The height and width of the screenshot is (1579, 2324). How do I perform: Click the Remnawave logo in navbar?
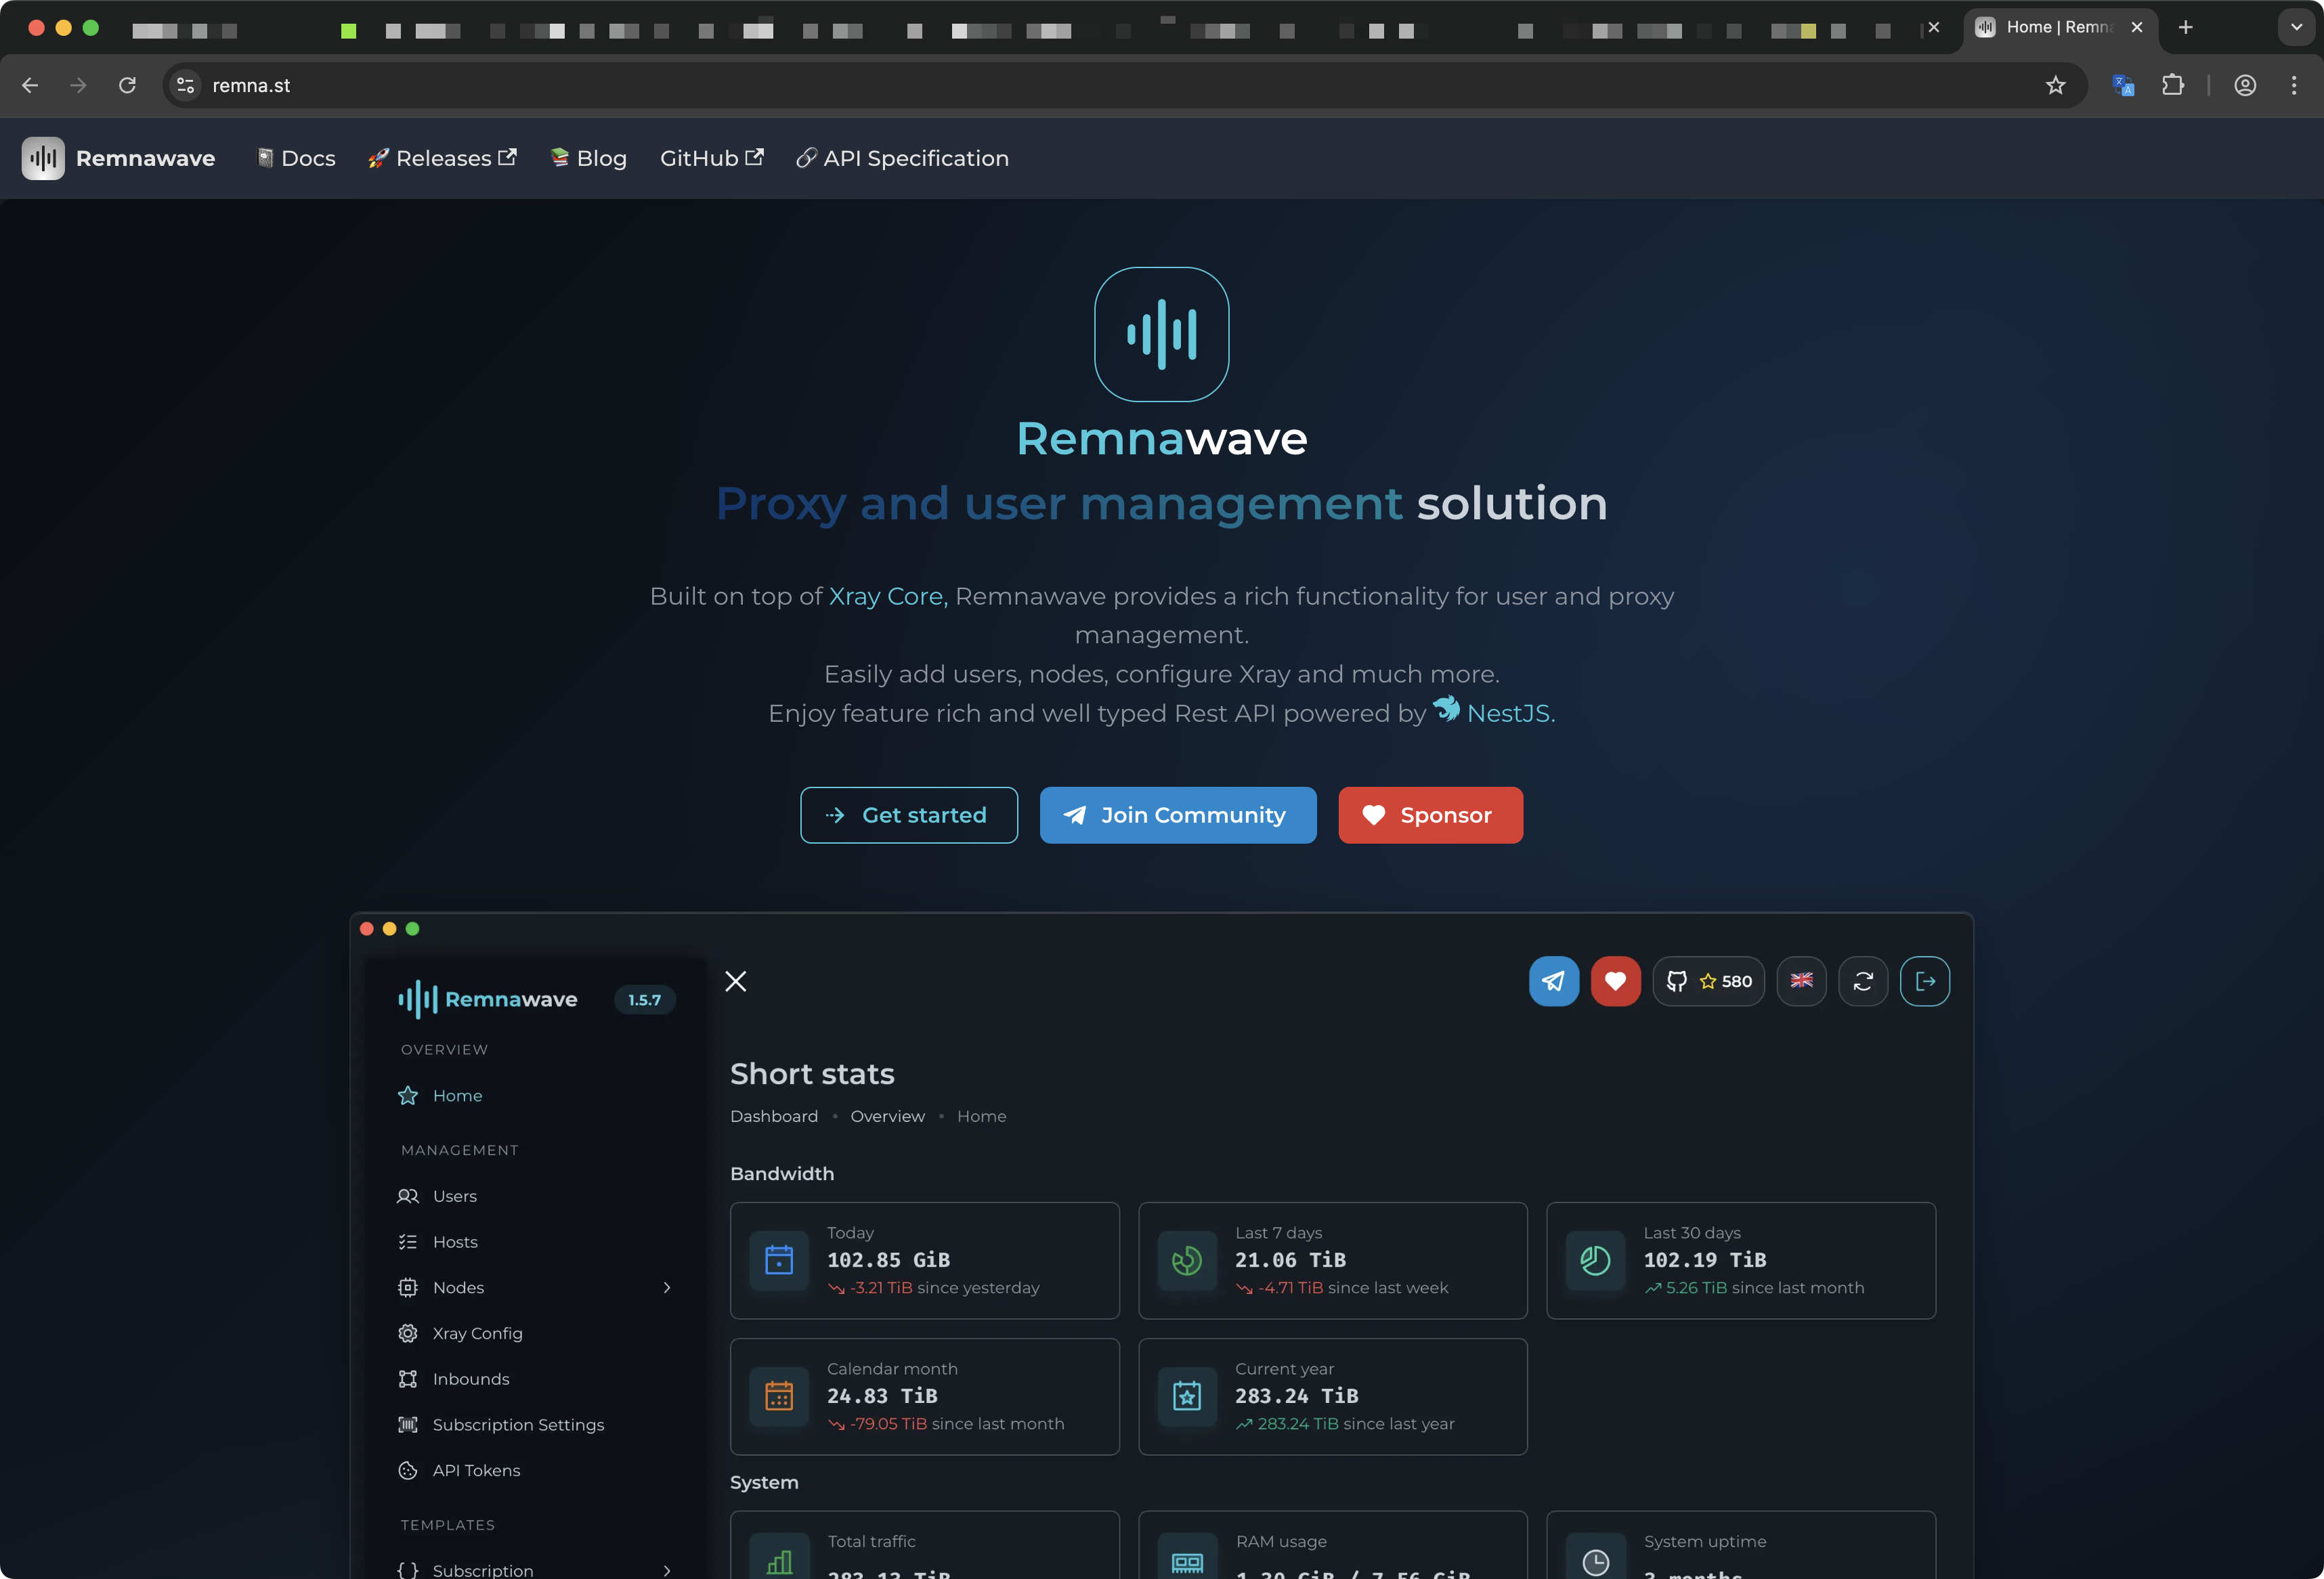[118, 158]
